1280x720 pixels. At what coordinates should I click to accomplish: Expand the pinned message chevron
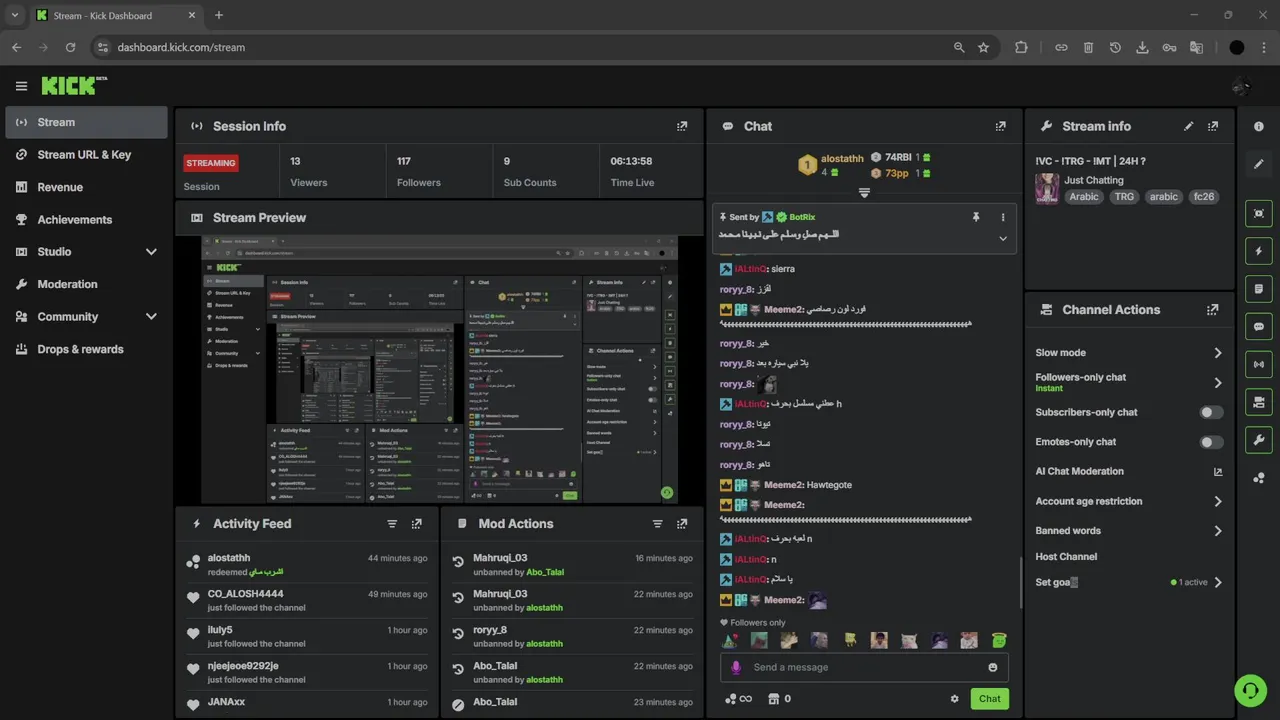coord(1003,238)
